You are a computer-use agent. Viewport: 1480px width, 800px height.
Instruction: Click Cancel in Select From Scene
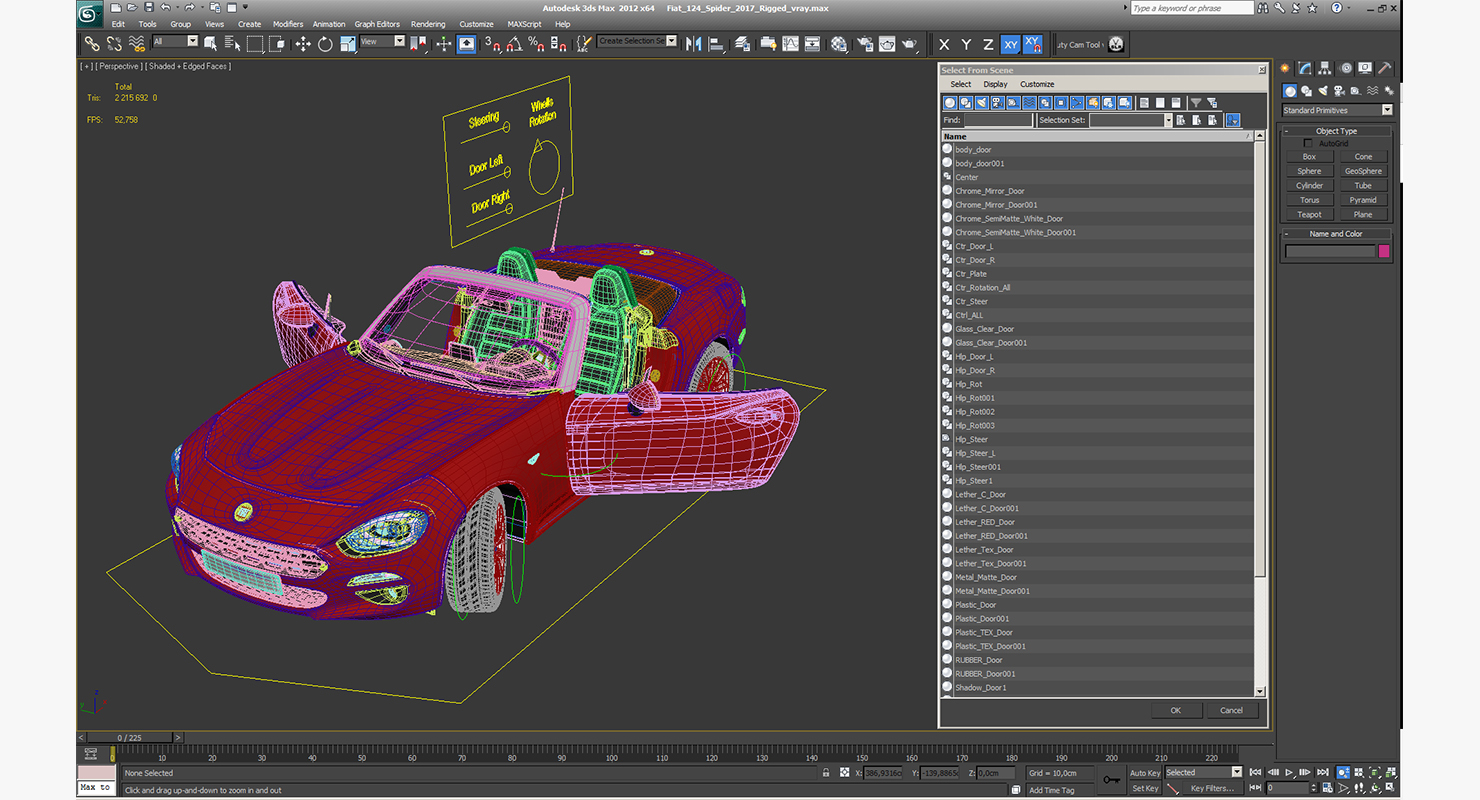1231,710
